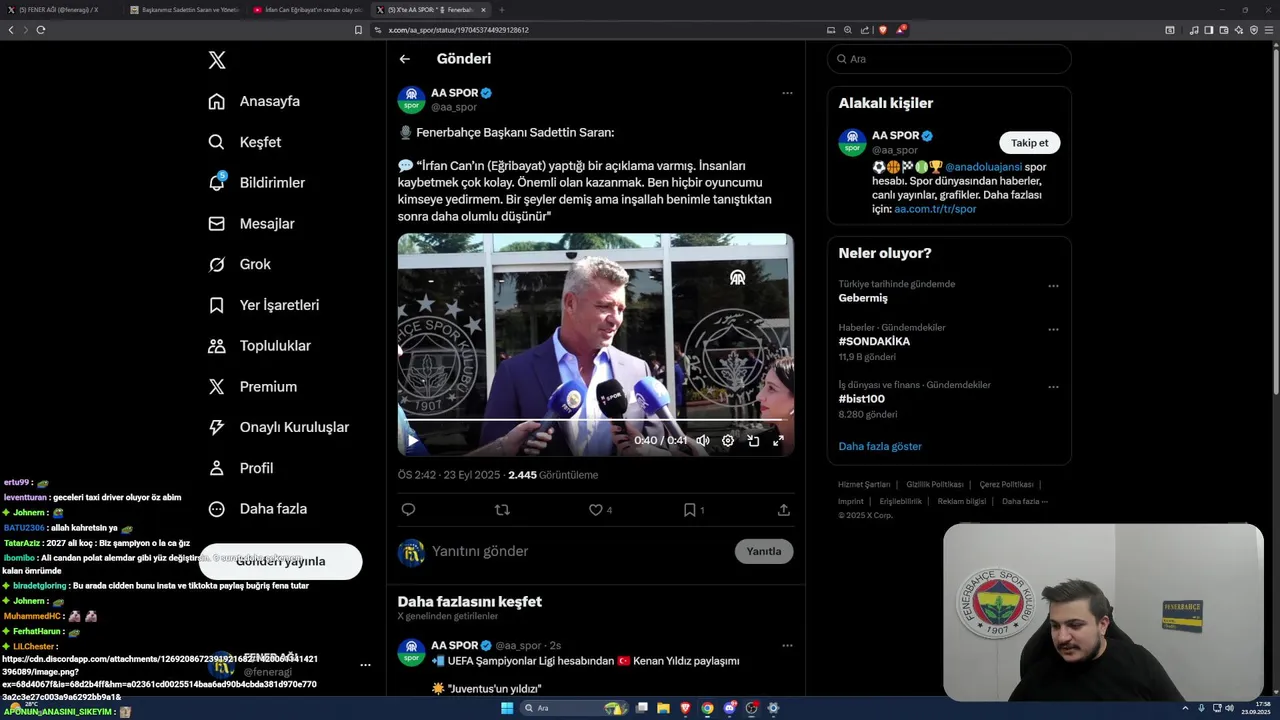Click Takip et follow button

(x=1030, y=143)
